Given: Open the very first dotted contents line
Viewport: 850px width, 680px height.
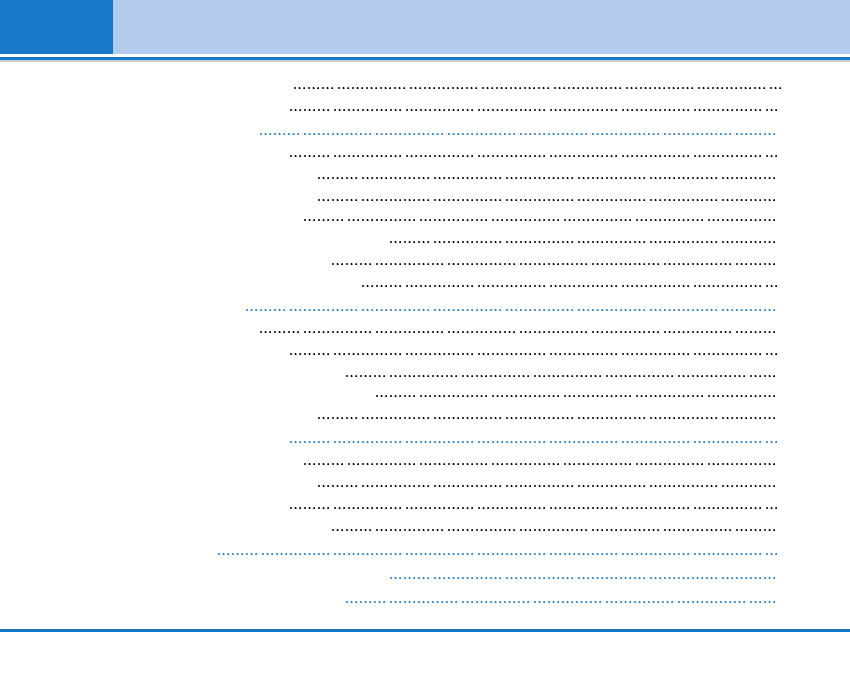Looking at the screenshot, I should (537, 88).
